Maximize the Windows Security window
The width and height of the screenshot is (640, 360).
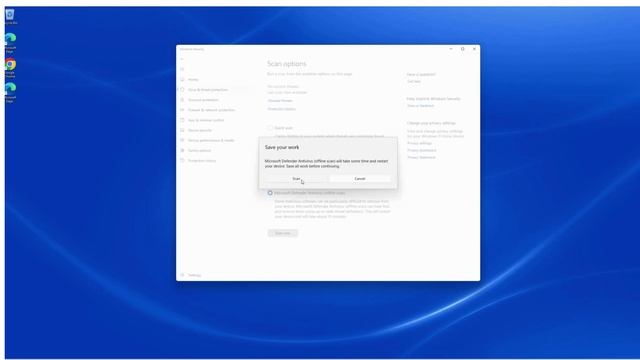pos(462,49)
